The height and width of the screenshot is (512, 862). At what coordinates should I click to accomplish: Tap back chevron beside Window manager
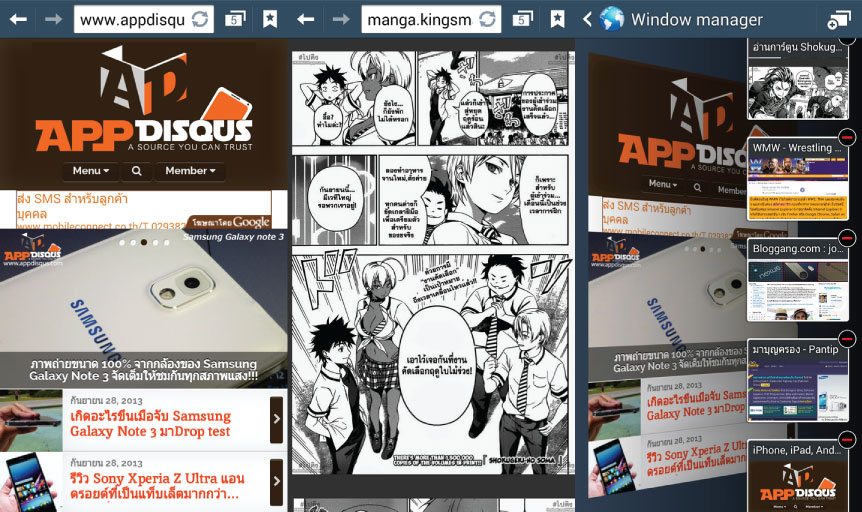(x=587, y=20)
